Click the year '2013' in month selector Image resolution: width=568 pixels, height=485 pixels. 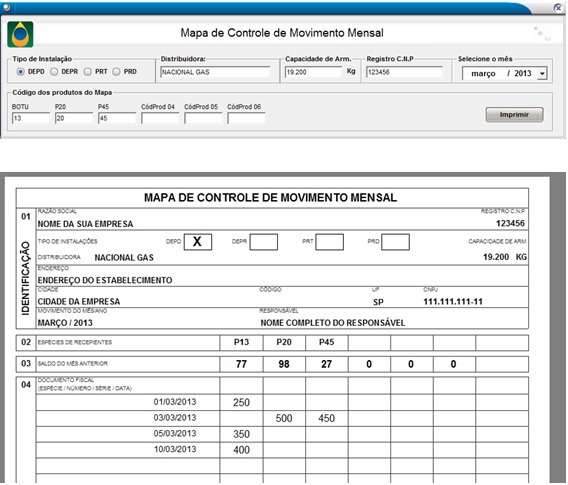coord(523,74)
